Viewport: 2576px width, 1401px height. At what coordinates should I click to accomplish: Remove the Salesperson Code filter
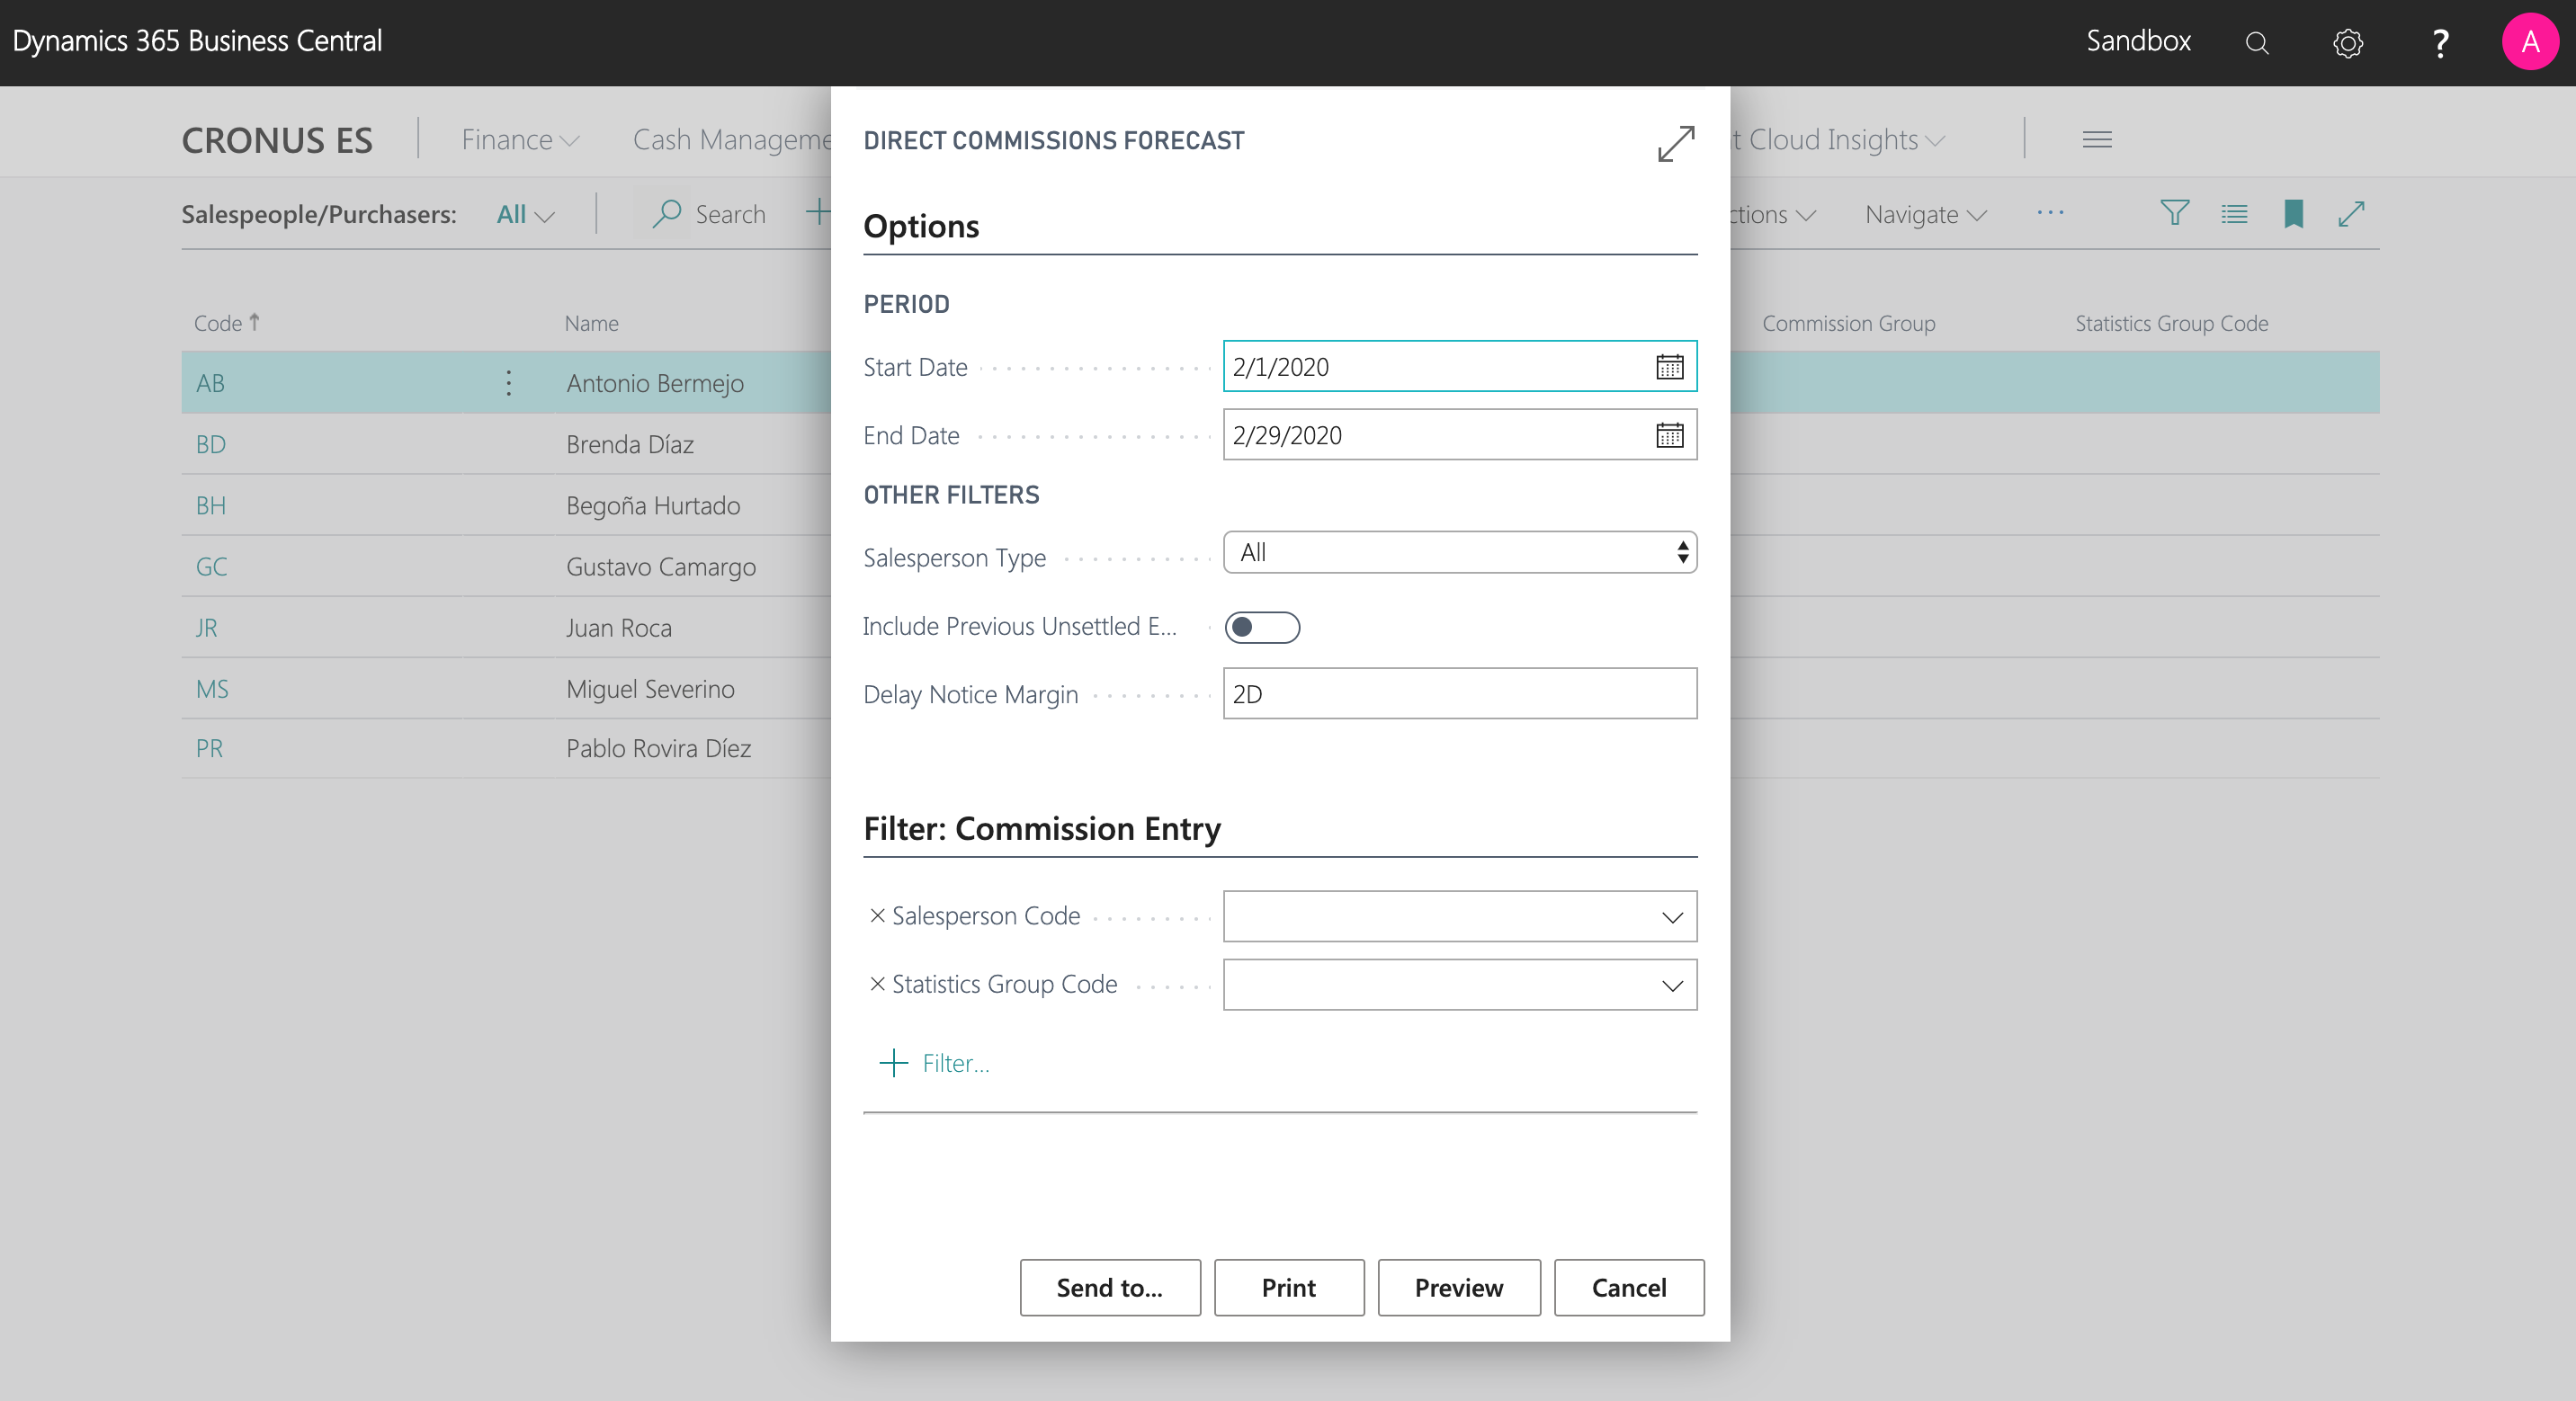coord(877,915)
